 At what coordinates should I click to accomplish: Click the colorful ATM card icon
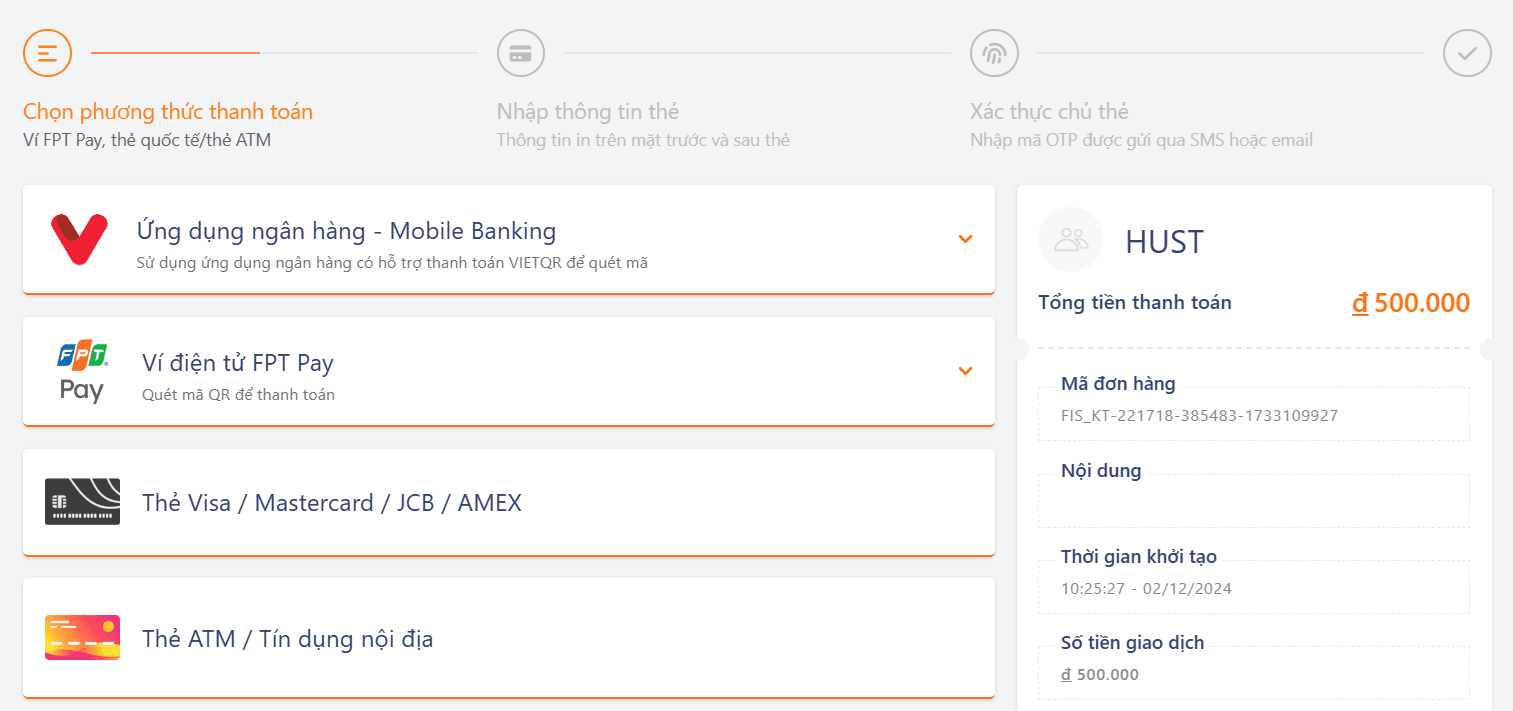click(x=82, y=637)
